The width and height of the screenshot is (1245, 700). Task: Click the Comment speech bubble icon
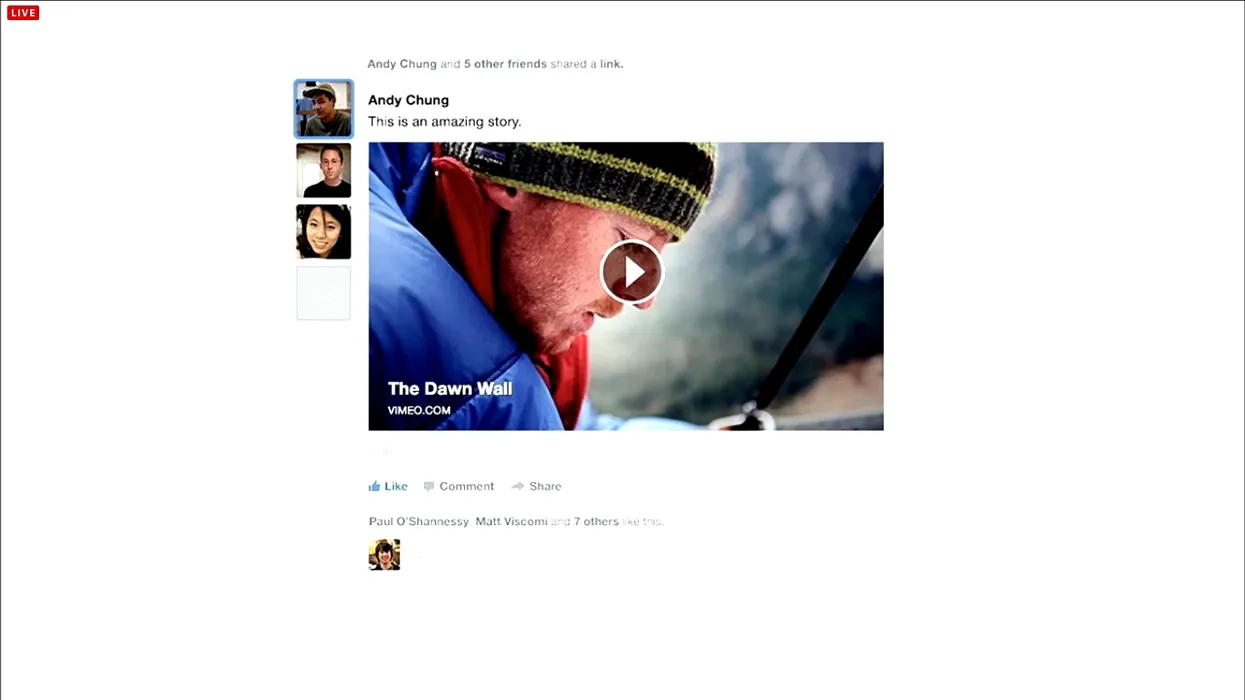coord(429,487)
